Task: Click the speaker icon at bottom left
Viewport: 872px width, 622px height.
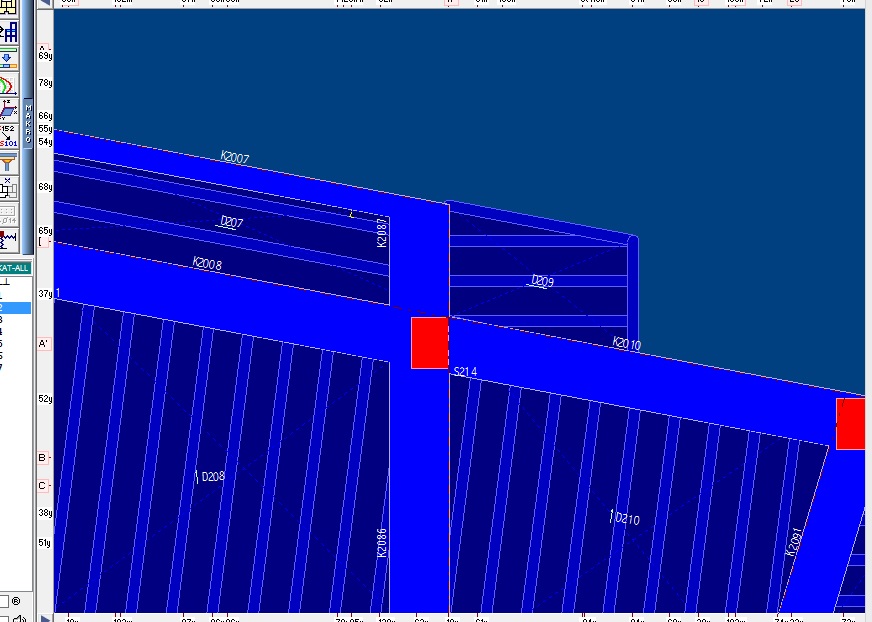Action: (x=18, y=617)
